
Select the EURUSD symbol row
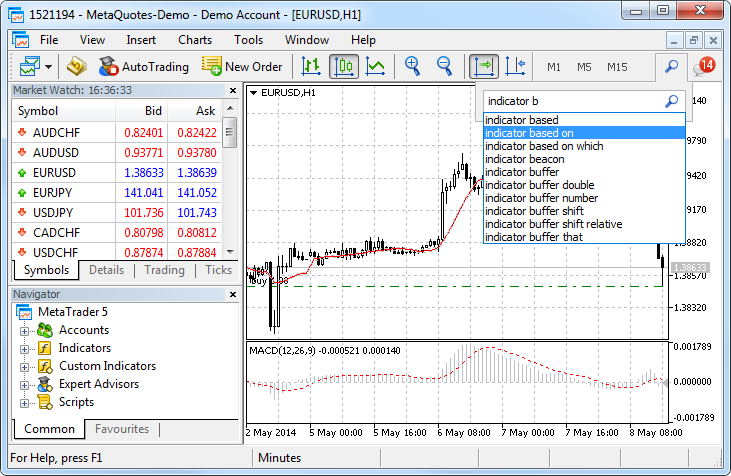click(x=117, y=173)
